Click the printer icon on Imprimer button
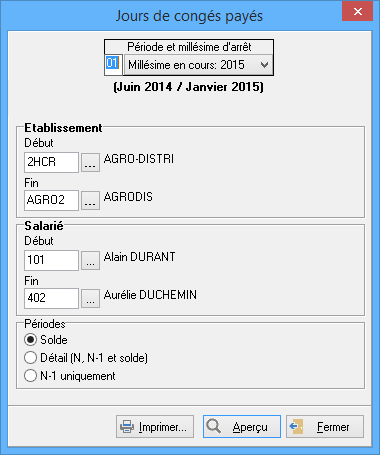The width and height of the screenshot is (380, 455). (x=127, y=426)
